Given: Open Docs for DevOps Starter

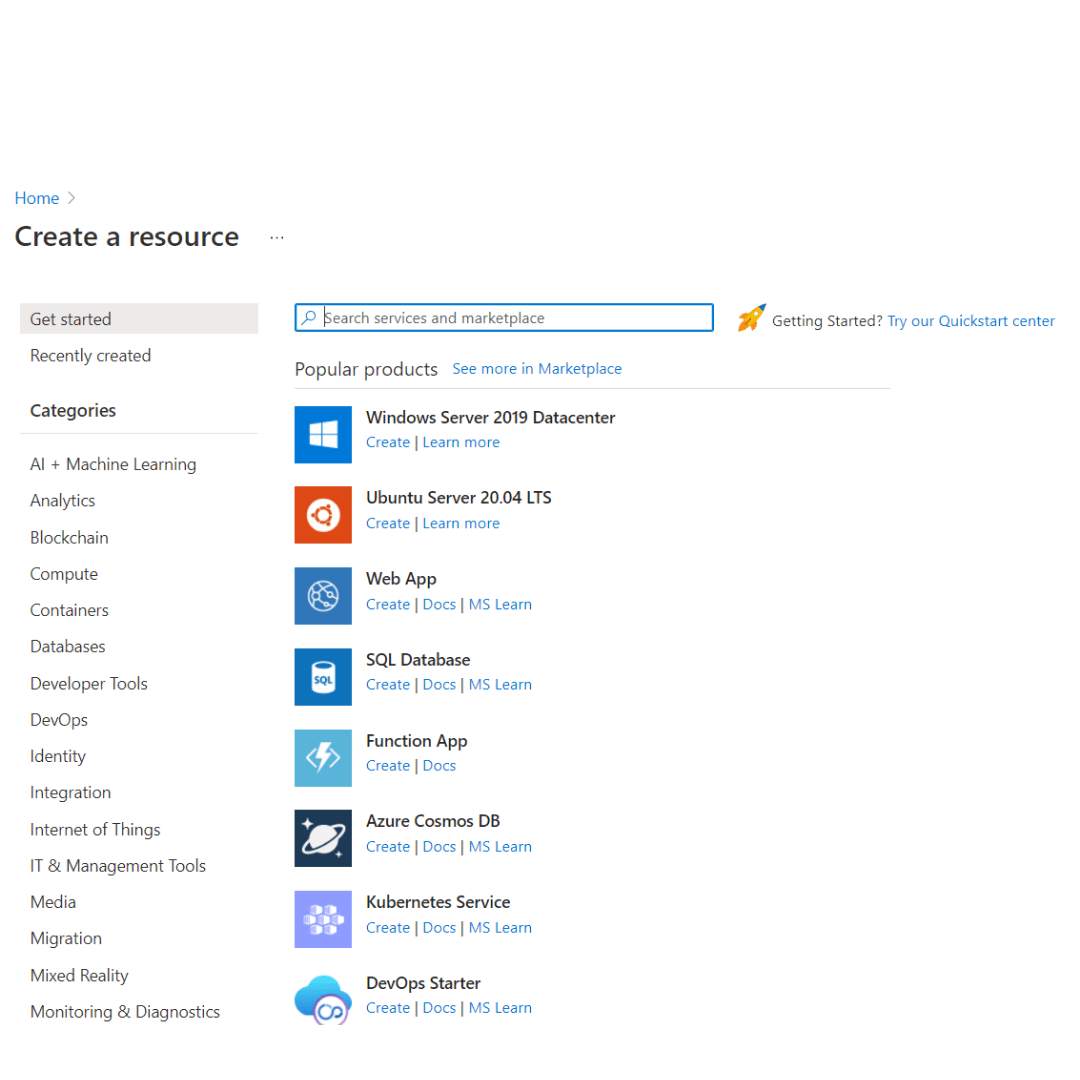Looking at the screenshot, I should pyautogui.click(x=439, y=1008).
